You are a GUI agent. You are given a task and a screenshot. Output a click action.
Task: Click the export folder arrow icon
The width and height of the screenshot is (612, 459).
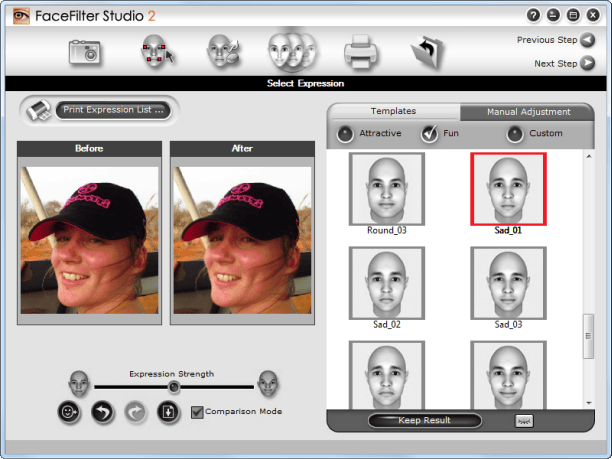click(427, 52)
